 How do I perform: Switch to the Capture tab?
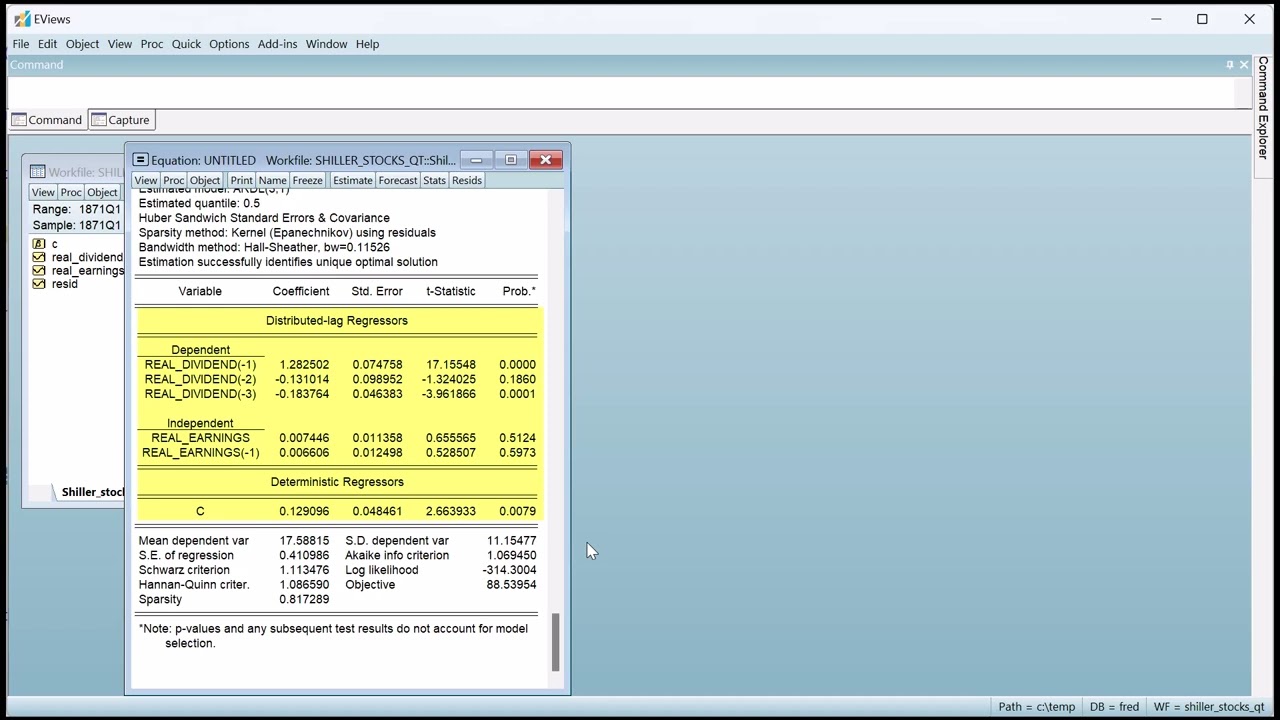[120, 120]
